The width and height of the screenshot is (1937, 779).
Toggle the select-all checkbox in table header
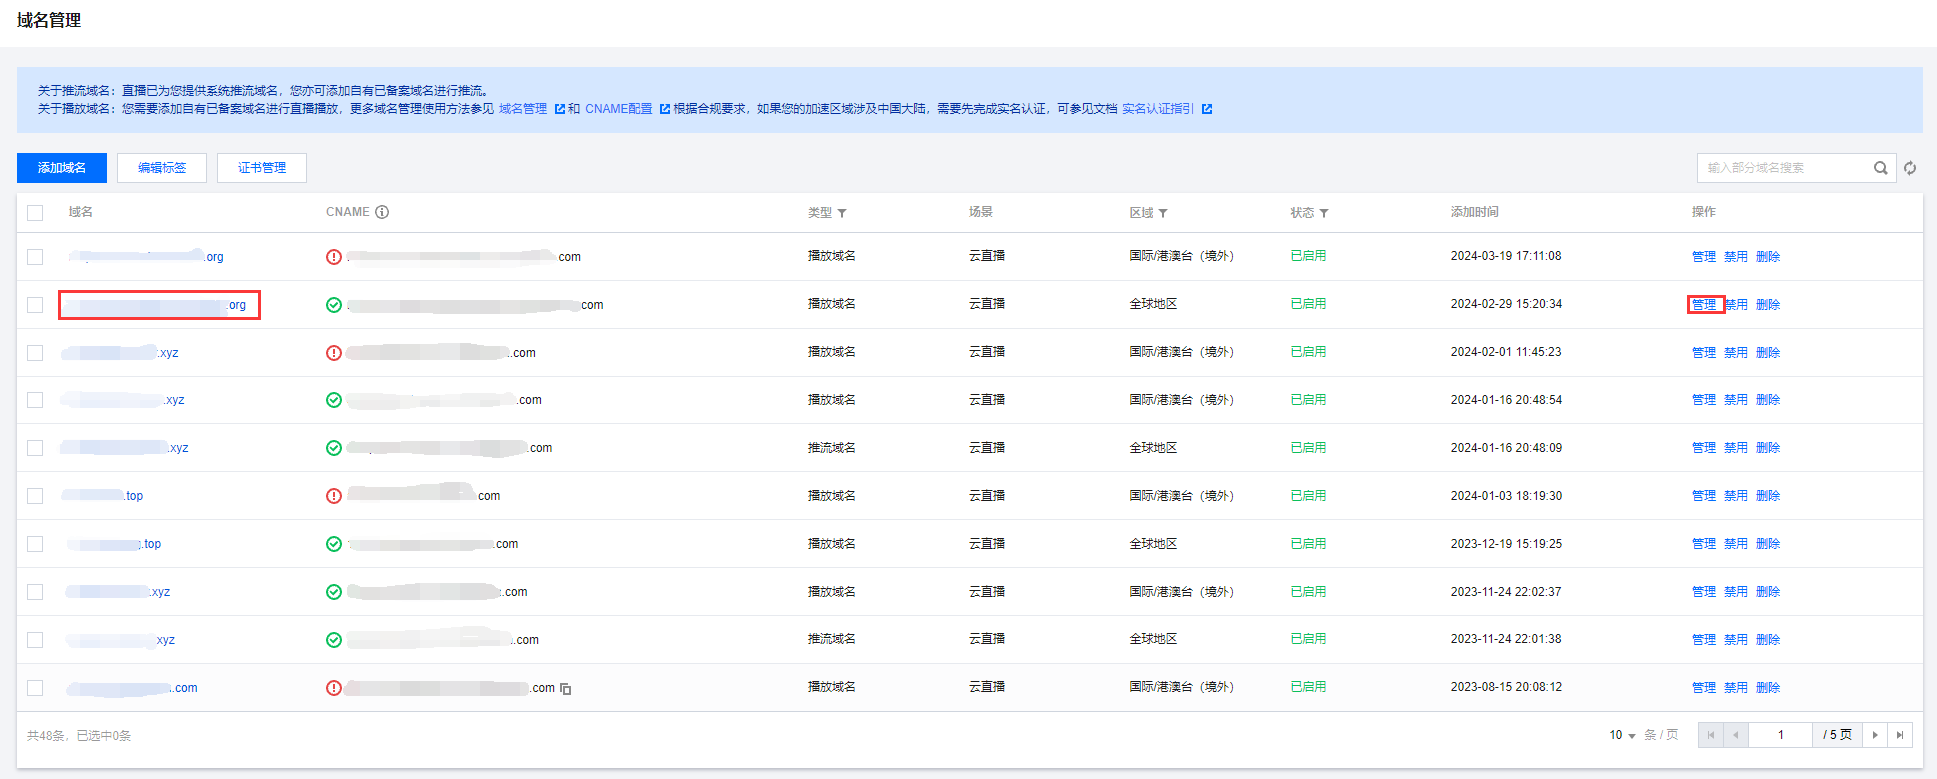pos(35,213)
